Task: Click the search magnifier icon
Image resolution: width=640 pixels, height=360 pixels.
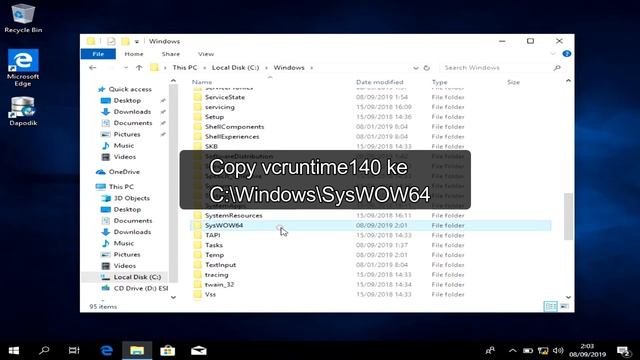Action: [x=557, y=68]
